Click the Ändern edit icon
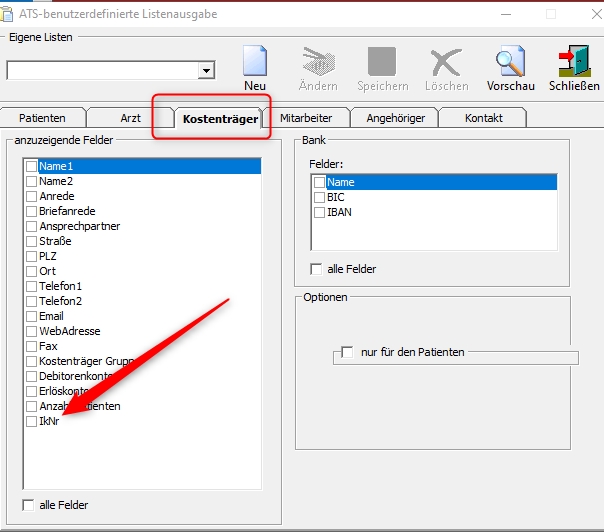This screenshot has width=604, height=532. [x=317, y=62]
